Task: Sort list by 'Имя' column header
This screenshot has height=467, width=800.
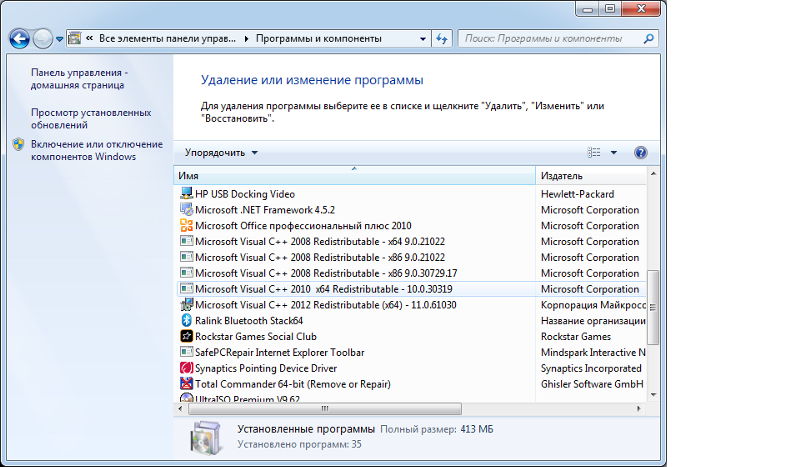Action: pos(354,176)
